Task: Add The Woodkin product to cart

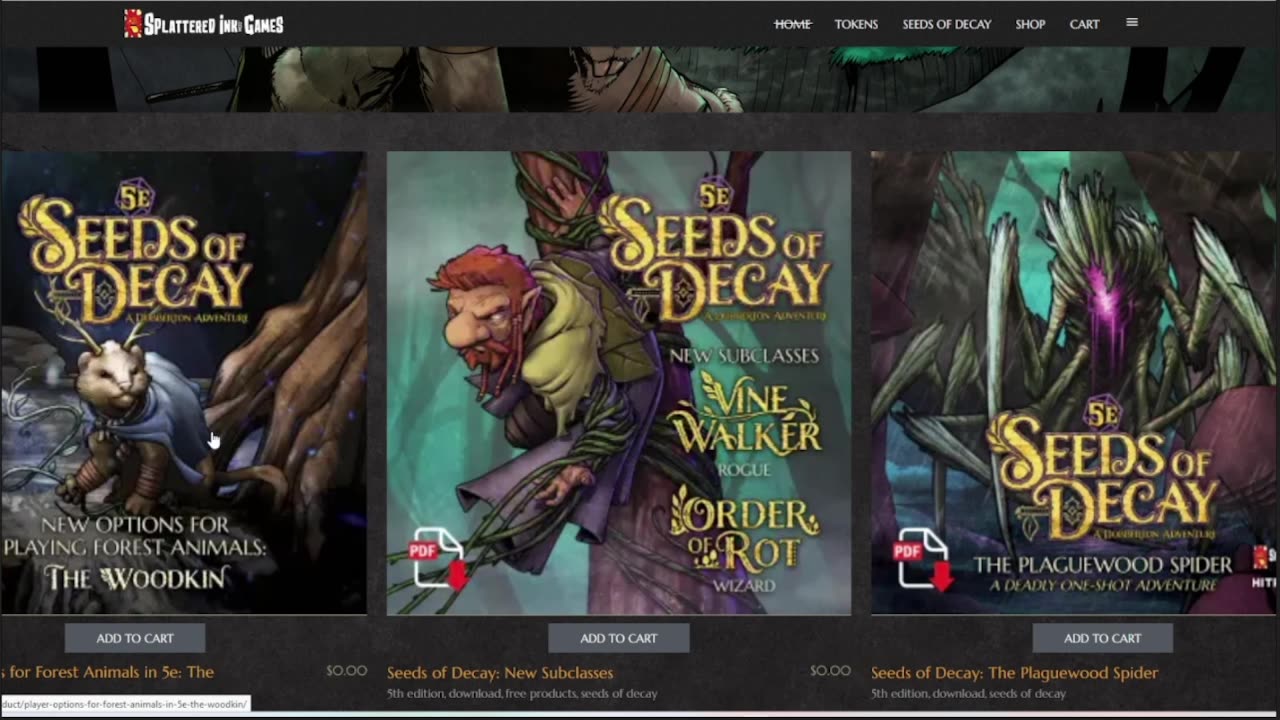Action: [x=135, y=638]
